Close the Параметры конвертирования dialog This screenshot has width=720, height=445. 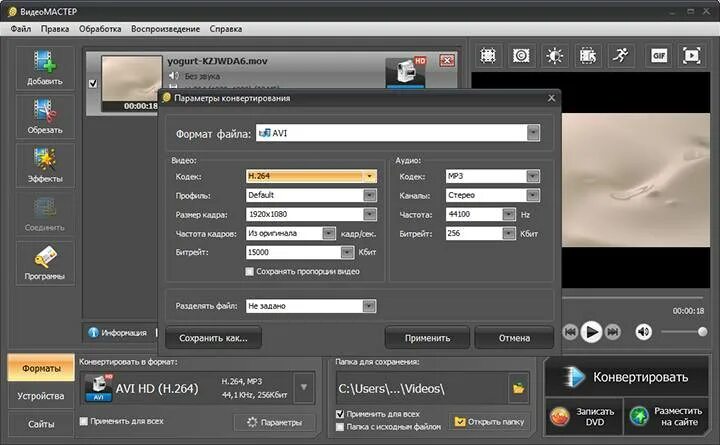coord(551,98)
